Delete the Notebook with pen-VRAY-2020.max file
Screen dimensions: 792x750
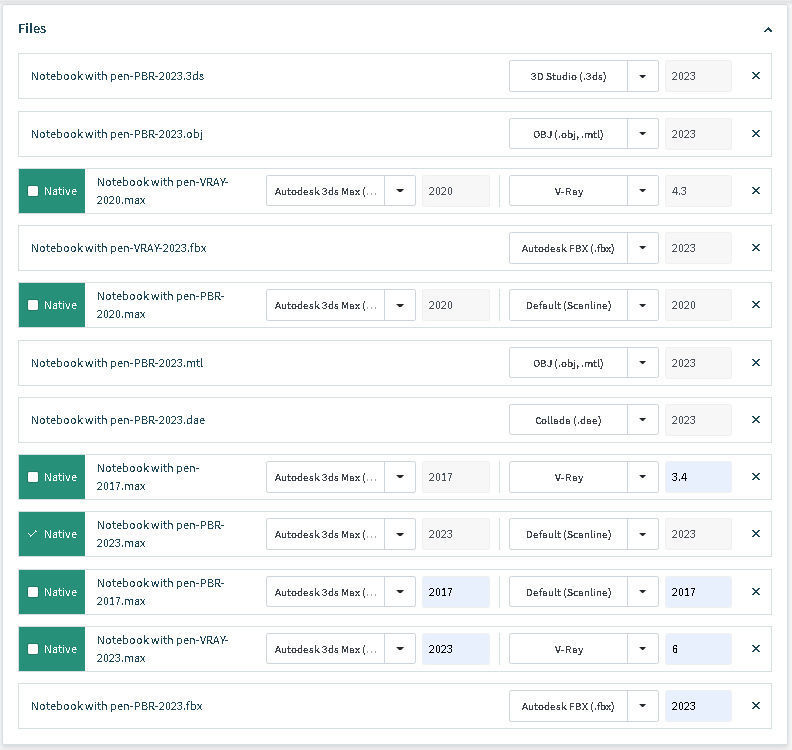756,191
